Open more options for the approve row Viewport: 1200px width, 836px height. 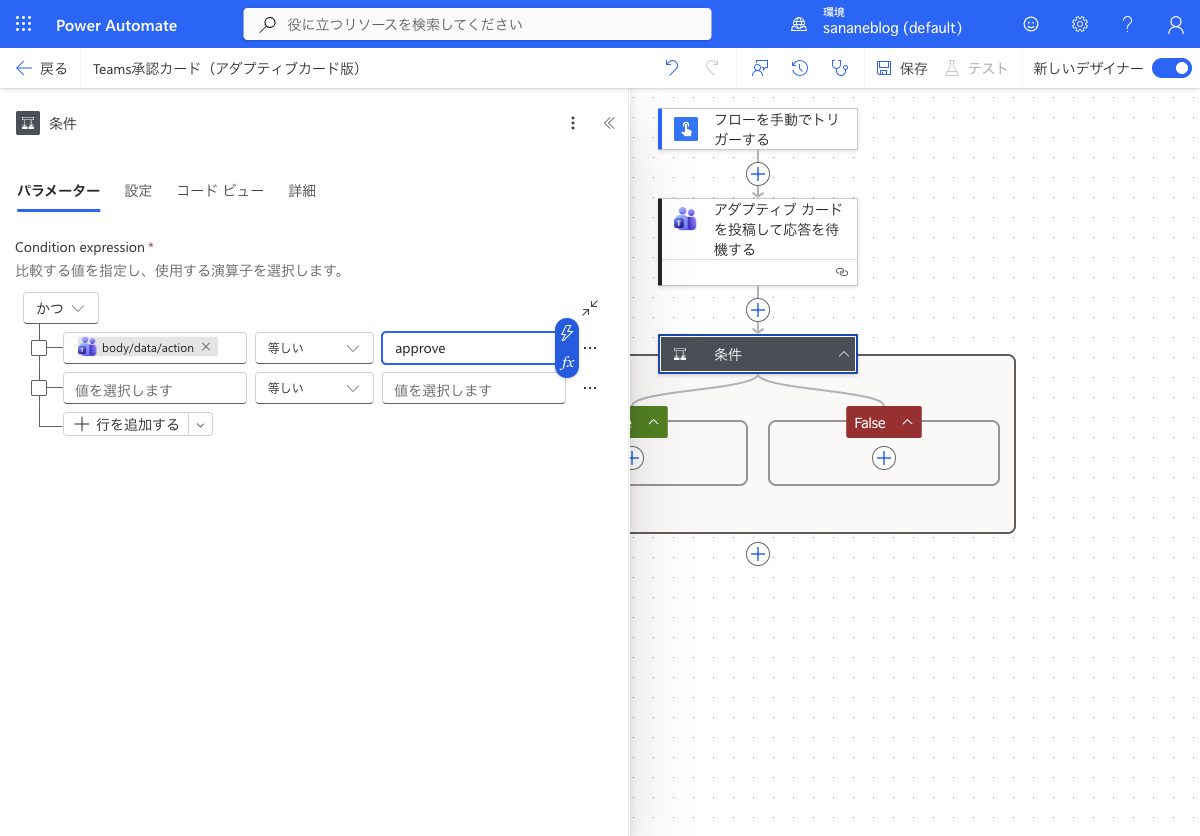point(590,348)
